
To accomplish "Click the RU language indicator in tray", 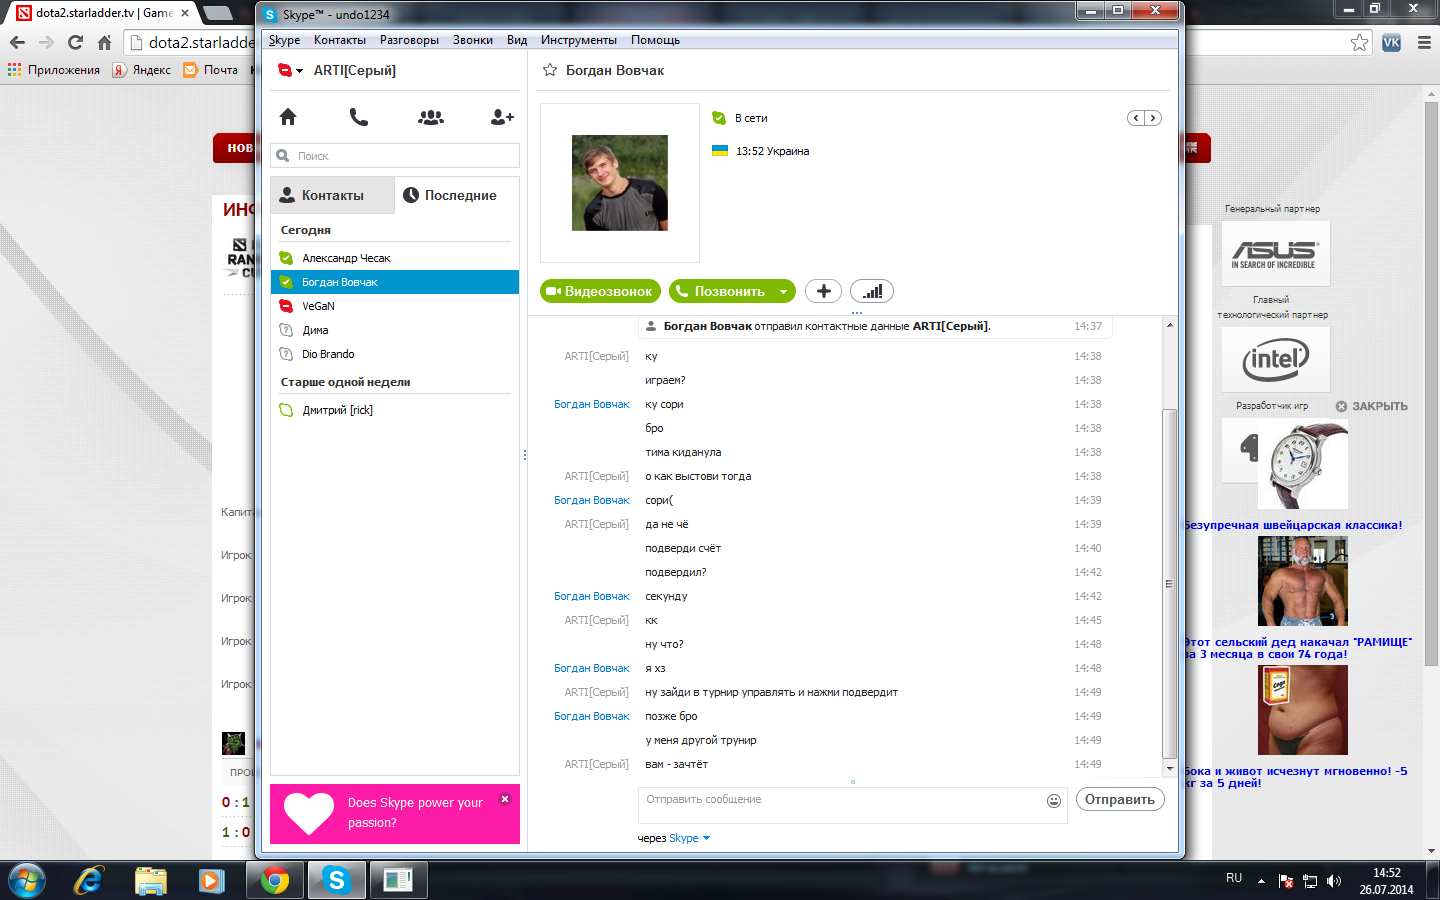I will [x=1234, y=878].
